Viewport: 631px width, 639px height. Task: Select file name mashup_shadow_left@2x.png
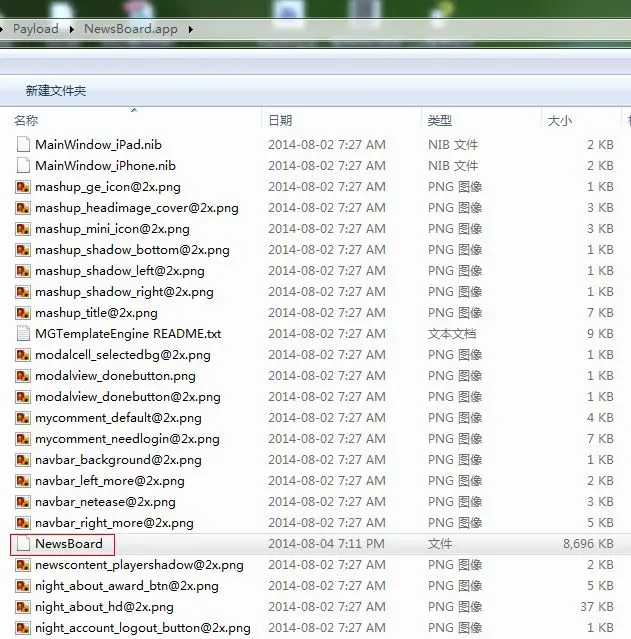[120, 271]
